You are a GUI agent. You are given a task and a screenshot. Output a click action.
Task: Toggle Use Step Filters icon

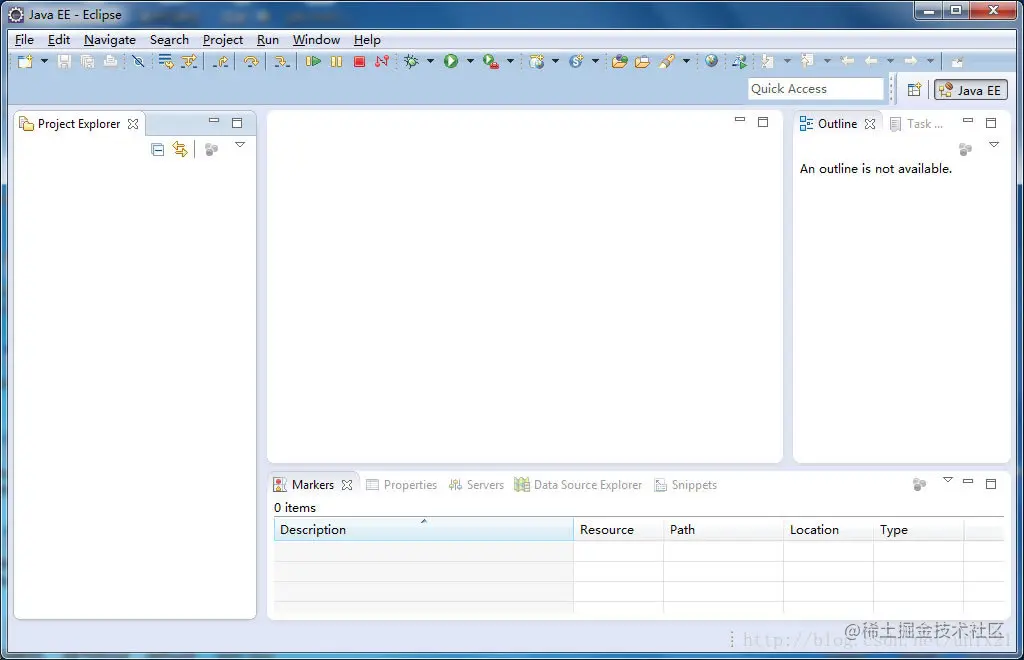tap(189, 61)
